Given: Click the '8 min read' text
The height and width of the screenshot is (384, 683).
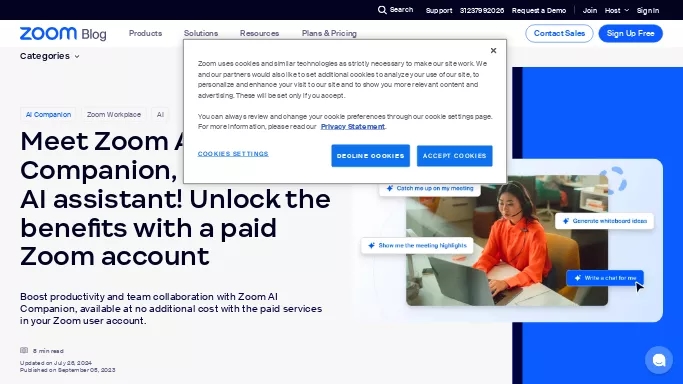Looking at the screenshot, I should click(x=48, y=351).
